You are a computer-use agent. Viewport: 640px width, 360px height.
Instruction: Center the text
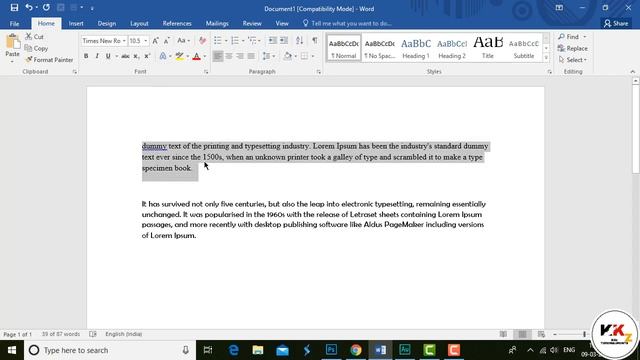[229, 56]
